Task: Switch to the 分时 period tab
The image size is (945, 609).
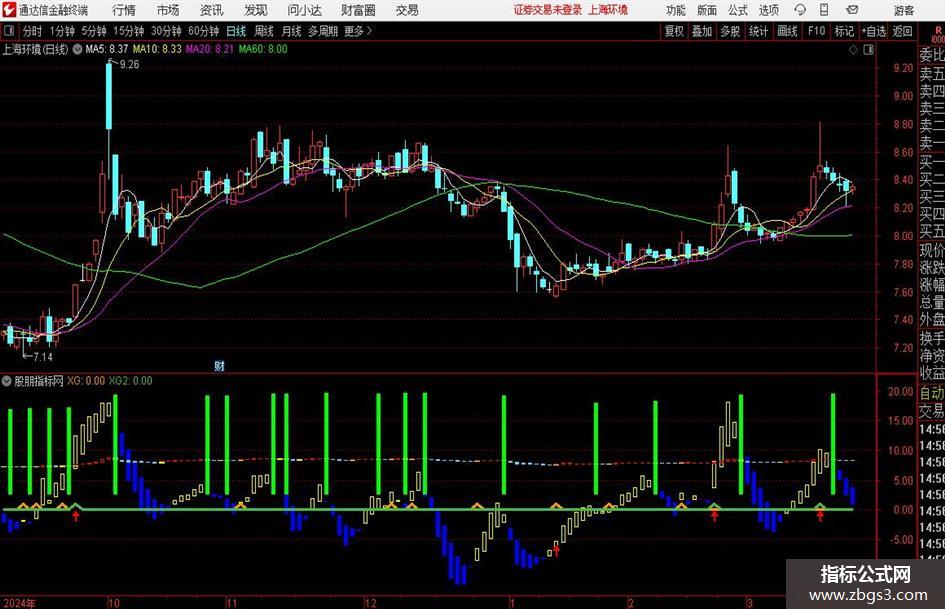Action: click(33, 31)
